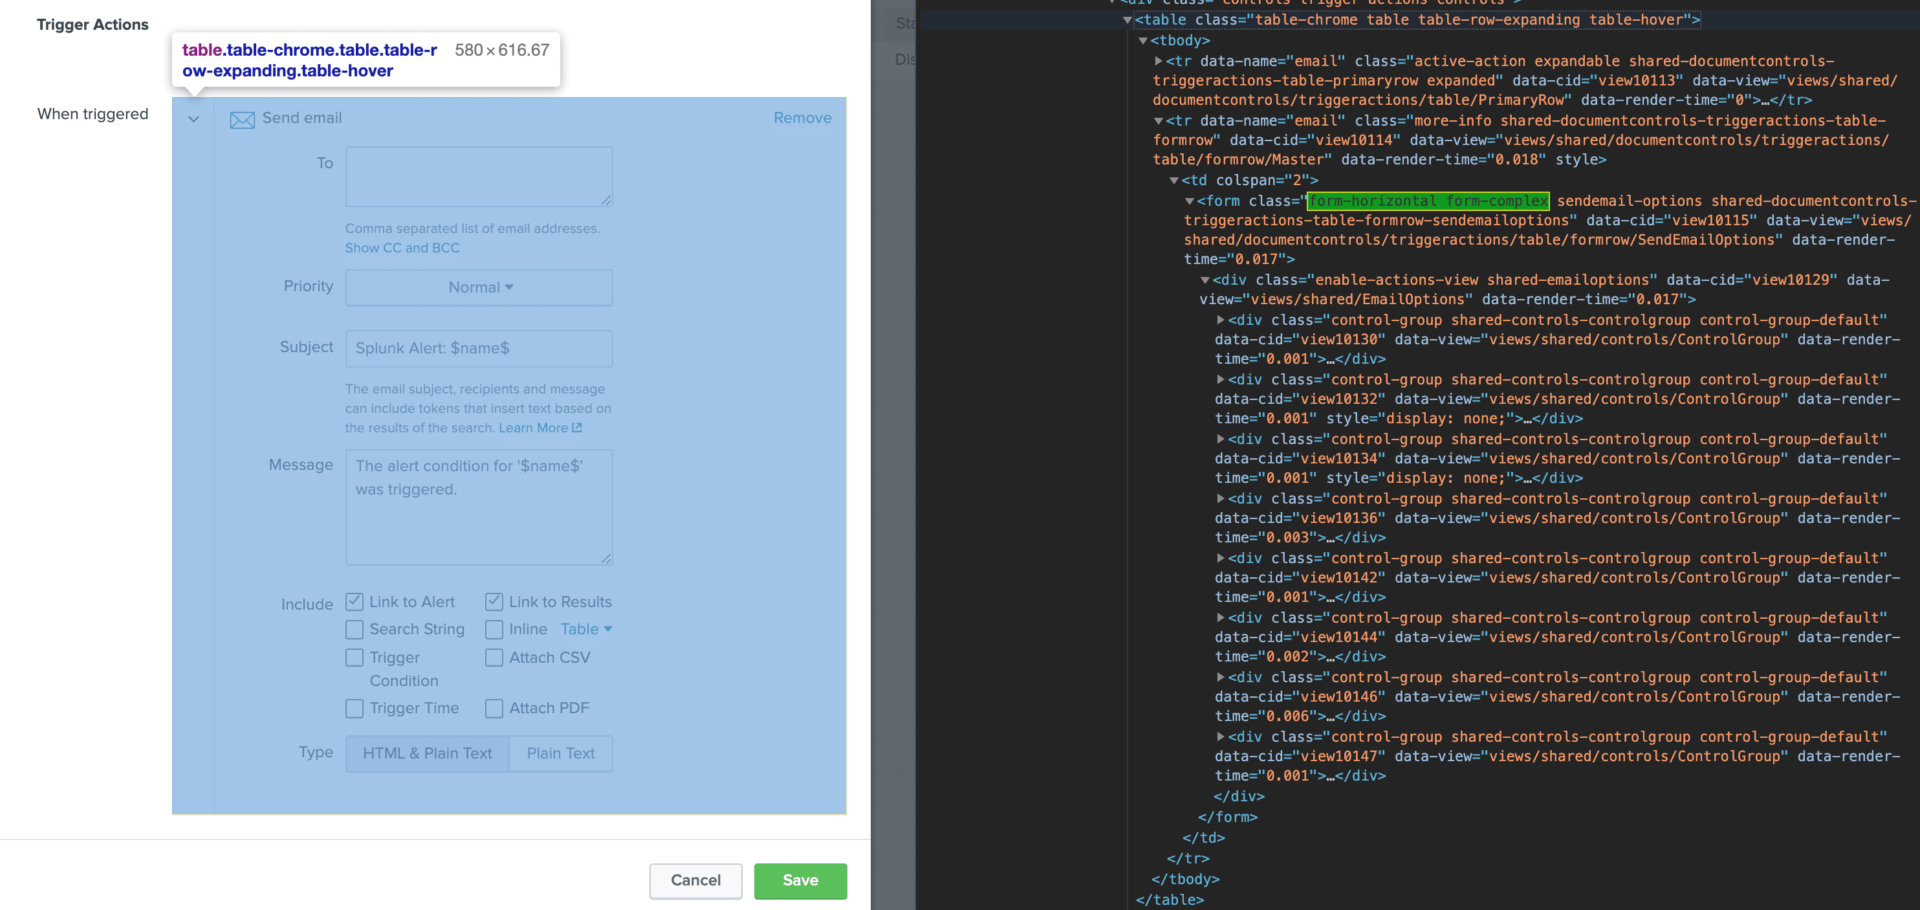
Task: Click the Save button
Action: coord(800,881)
